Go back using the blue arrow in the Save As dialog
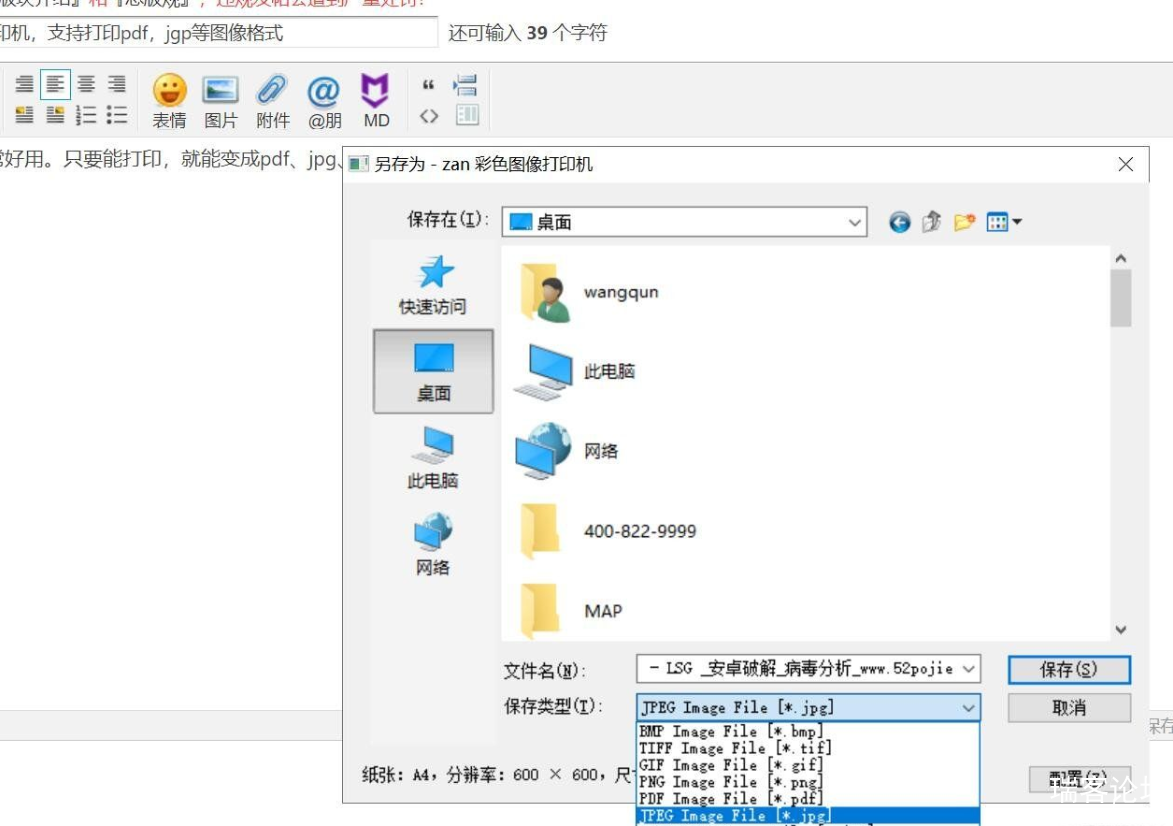 point(900,222)
